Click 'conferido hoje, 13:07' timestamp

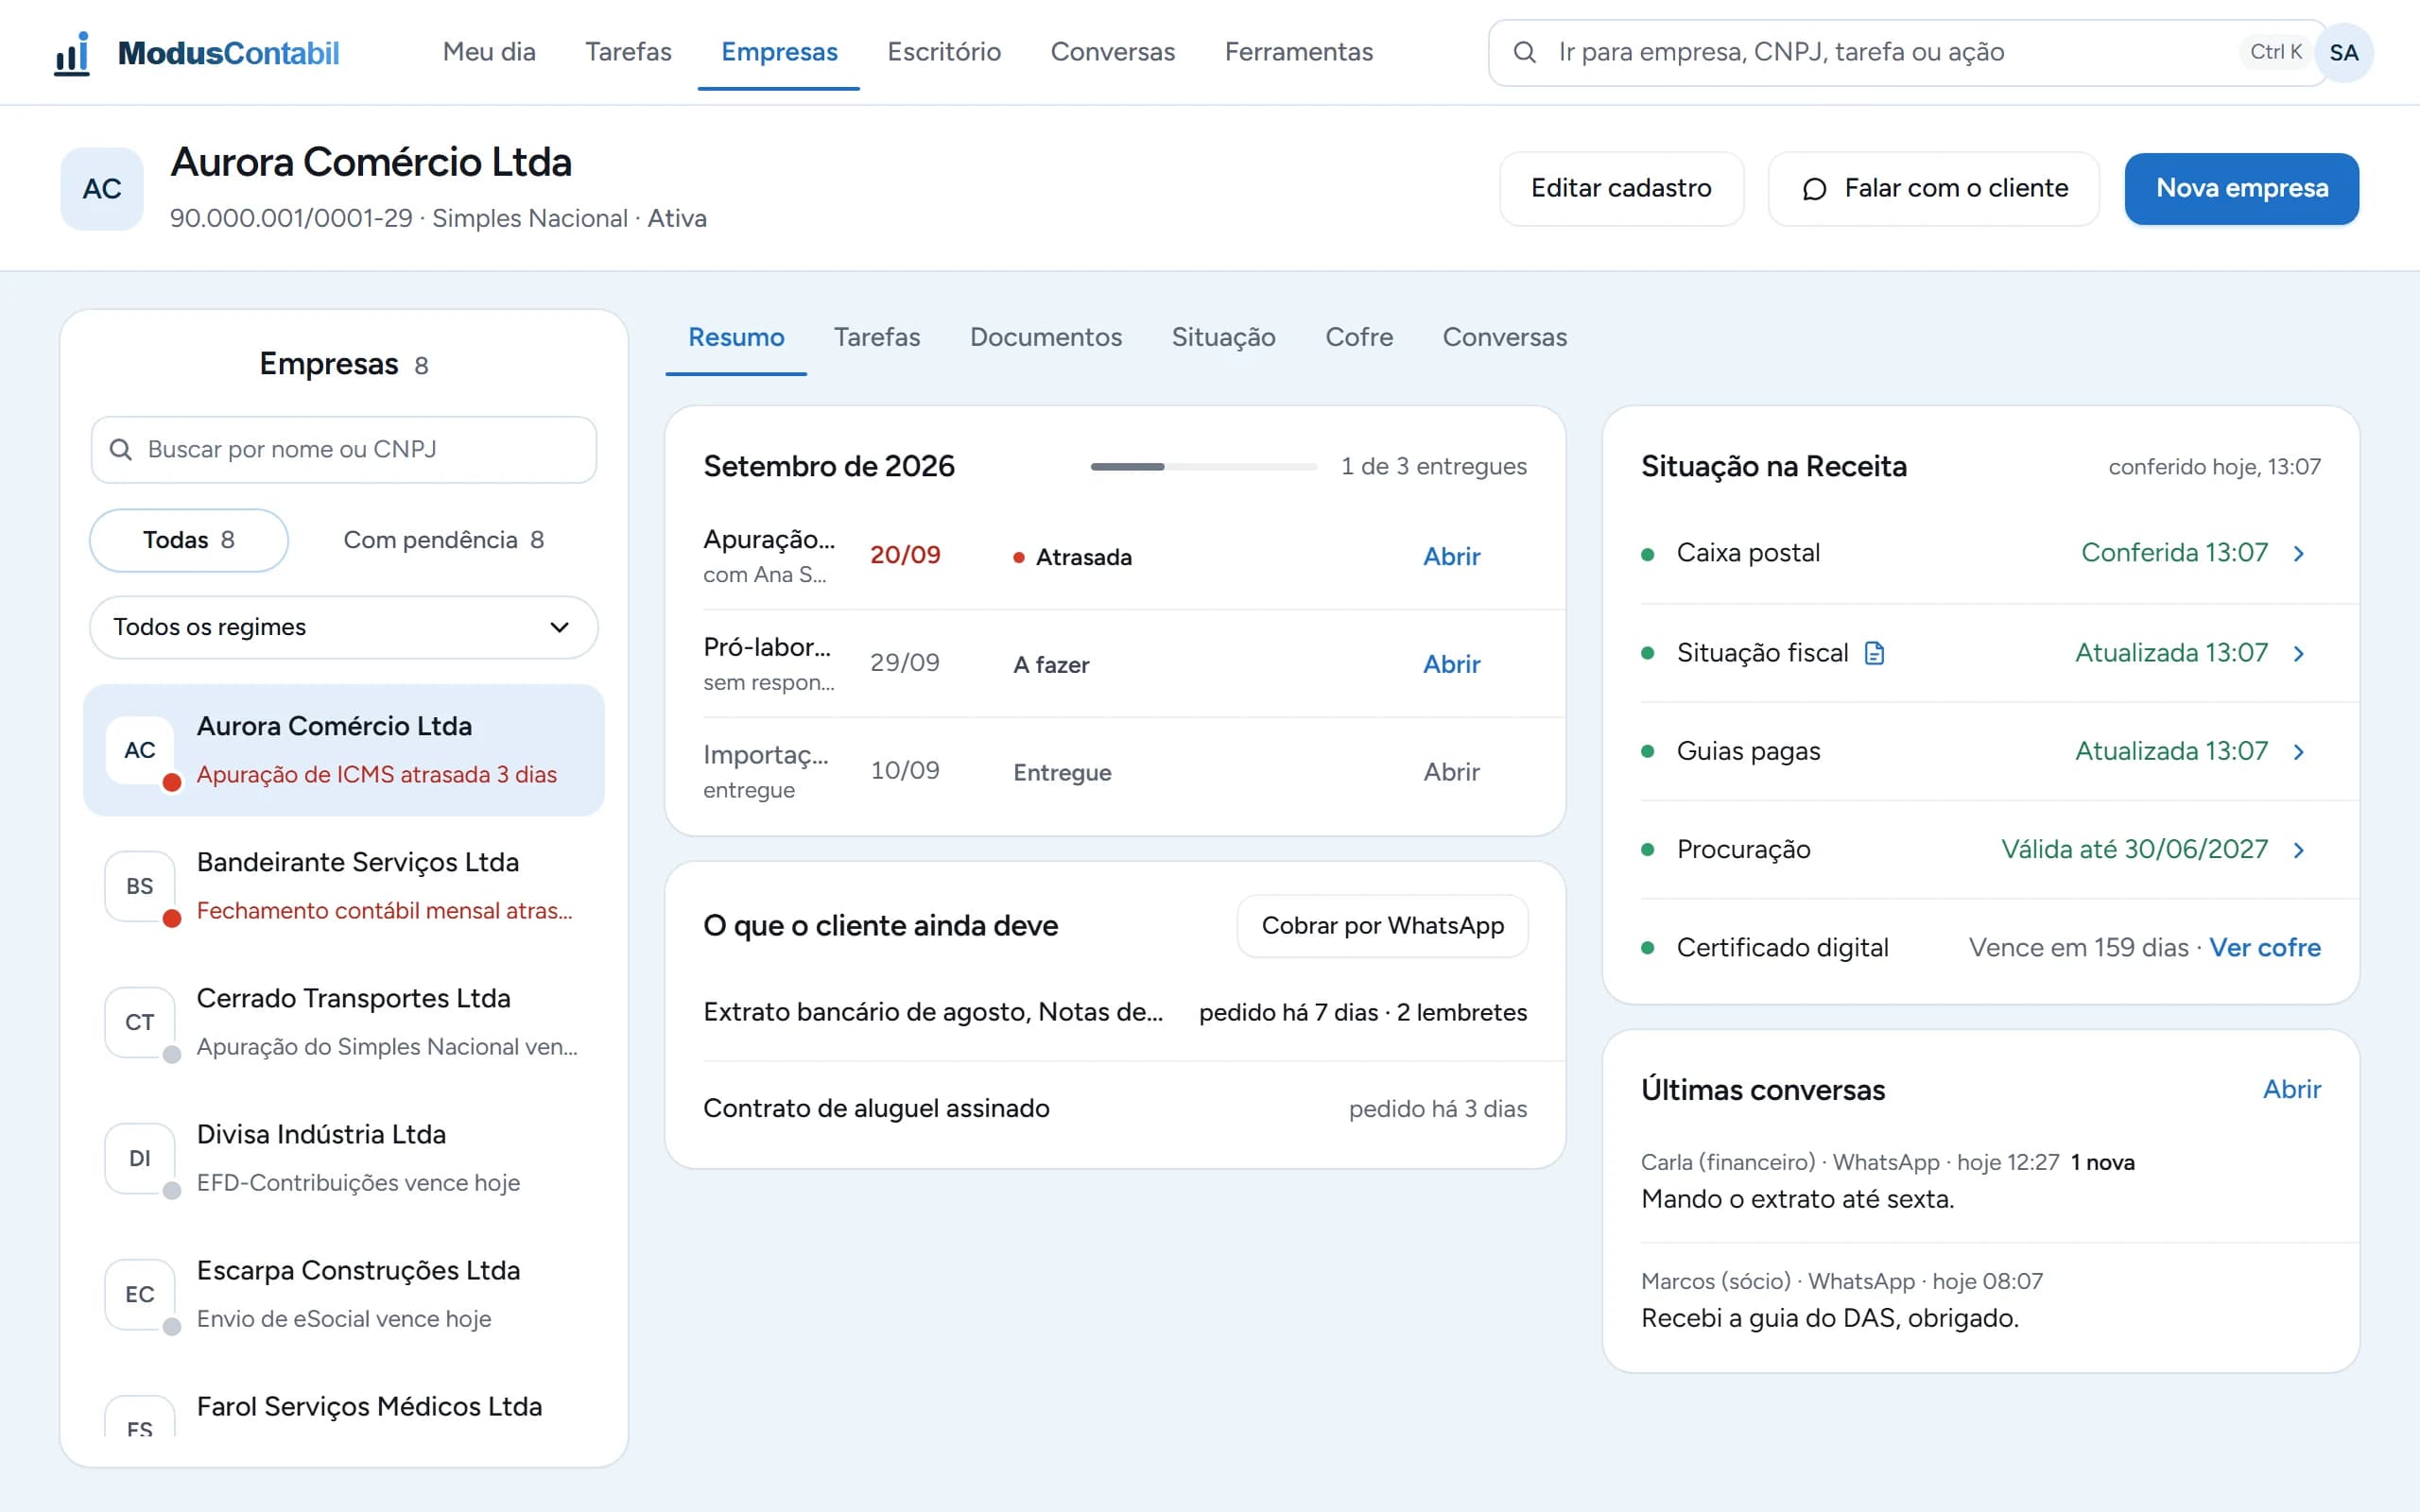pos(2214,467)
